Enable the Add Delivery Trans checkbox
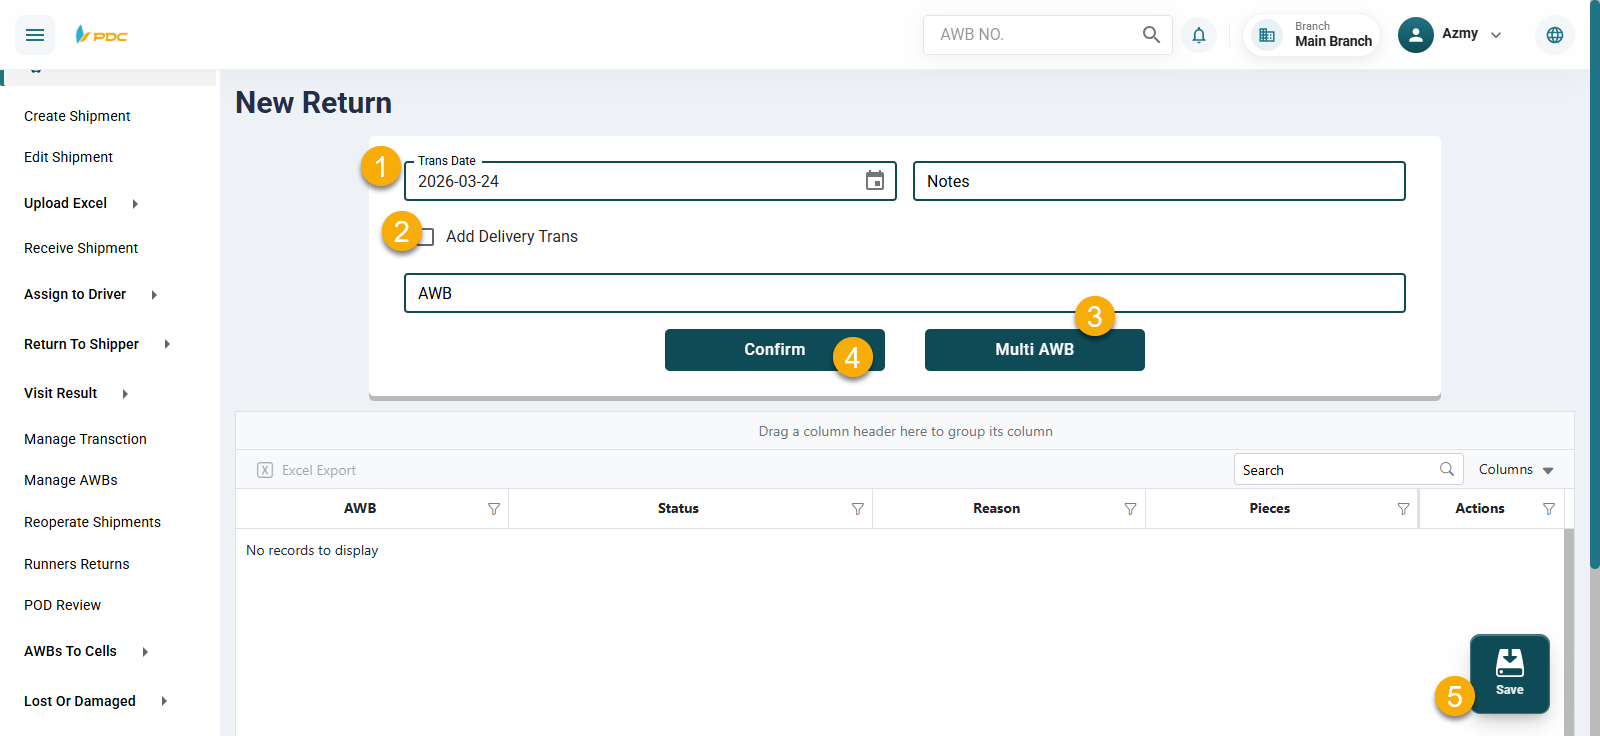Viewport: 1600px width, 736px height. point(427,237)
